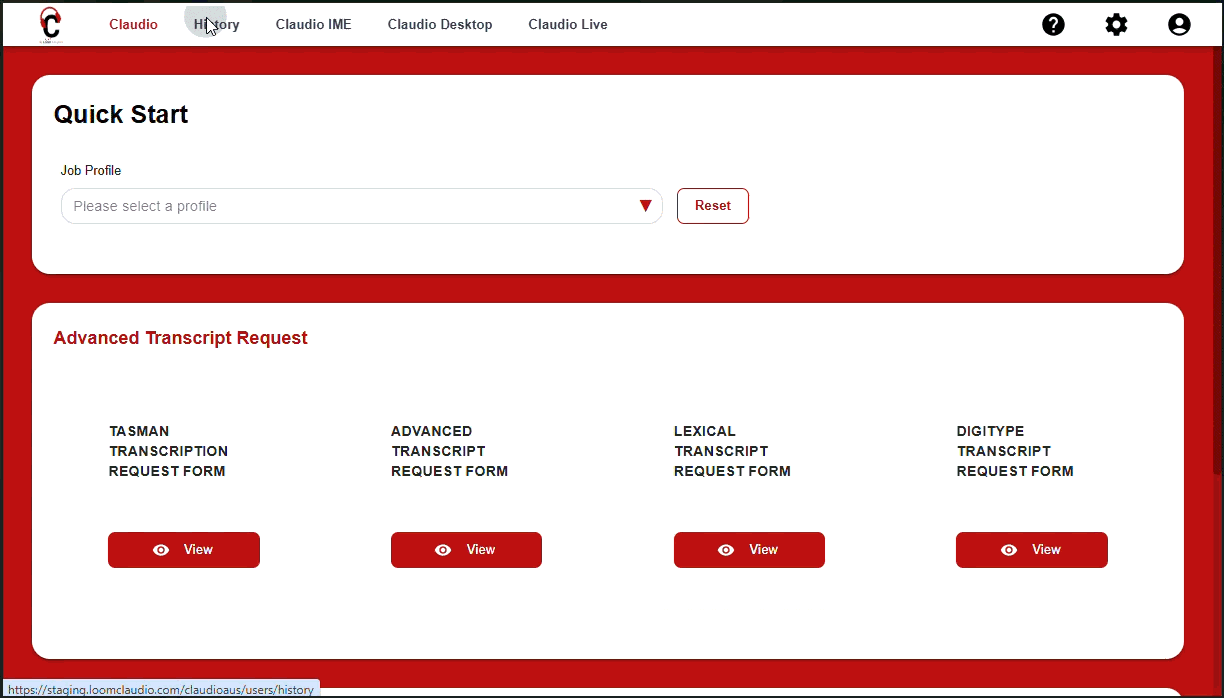View the Tasman Transcription Request Form

[x=184, y=550]
